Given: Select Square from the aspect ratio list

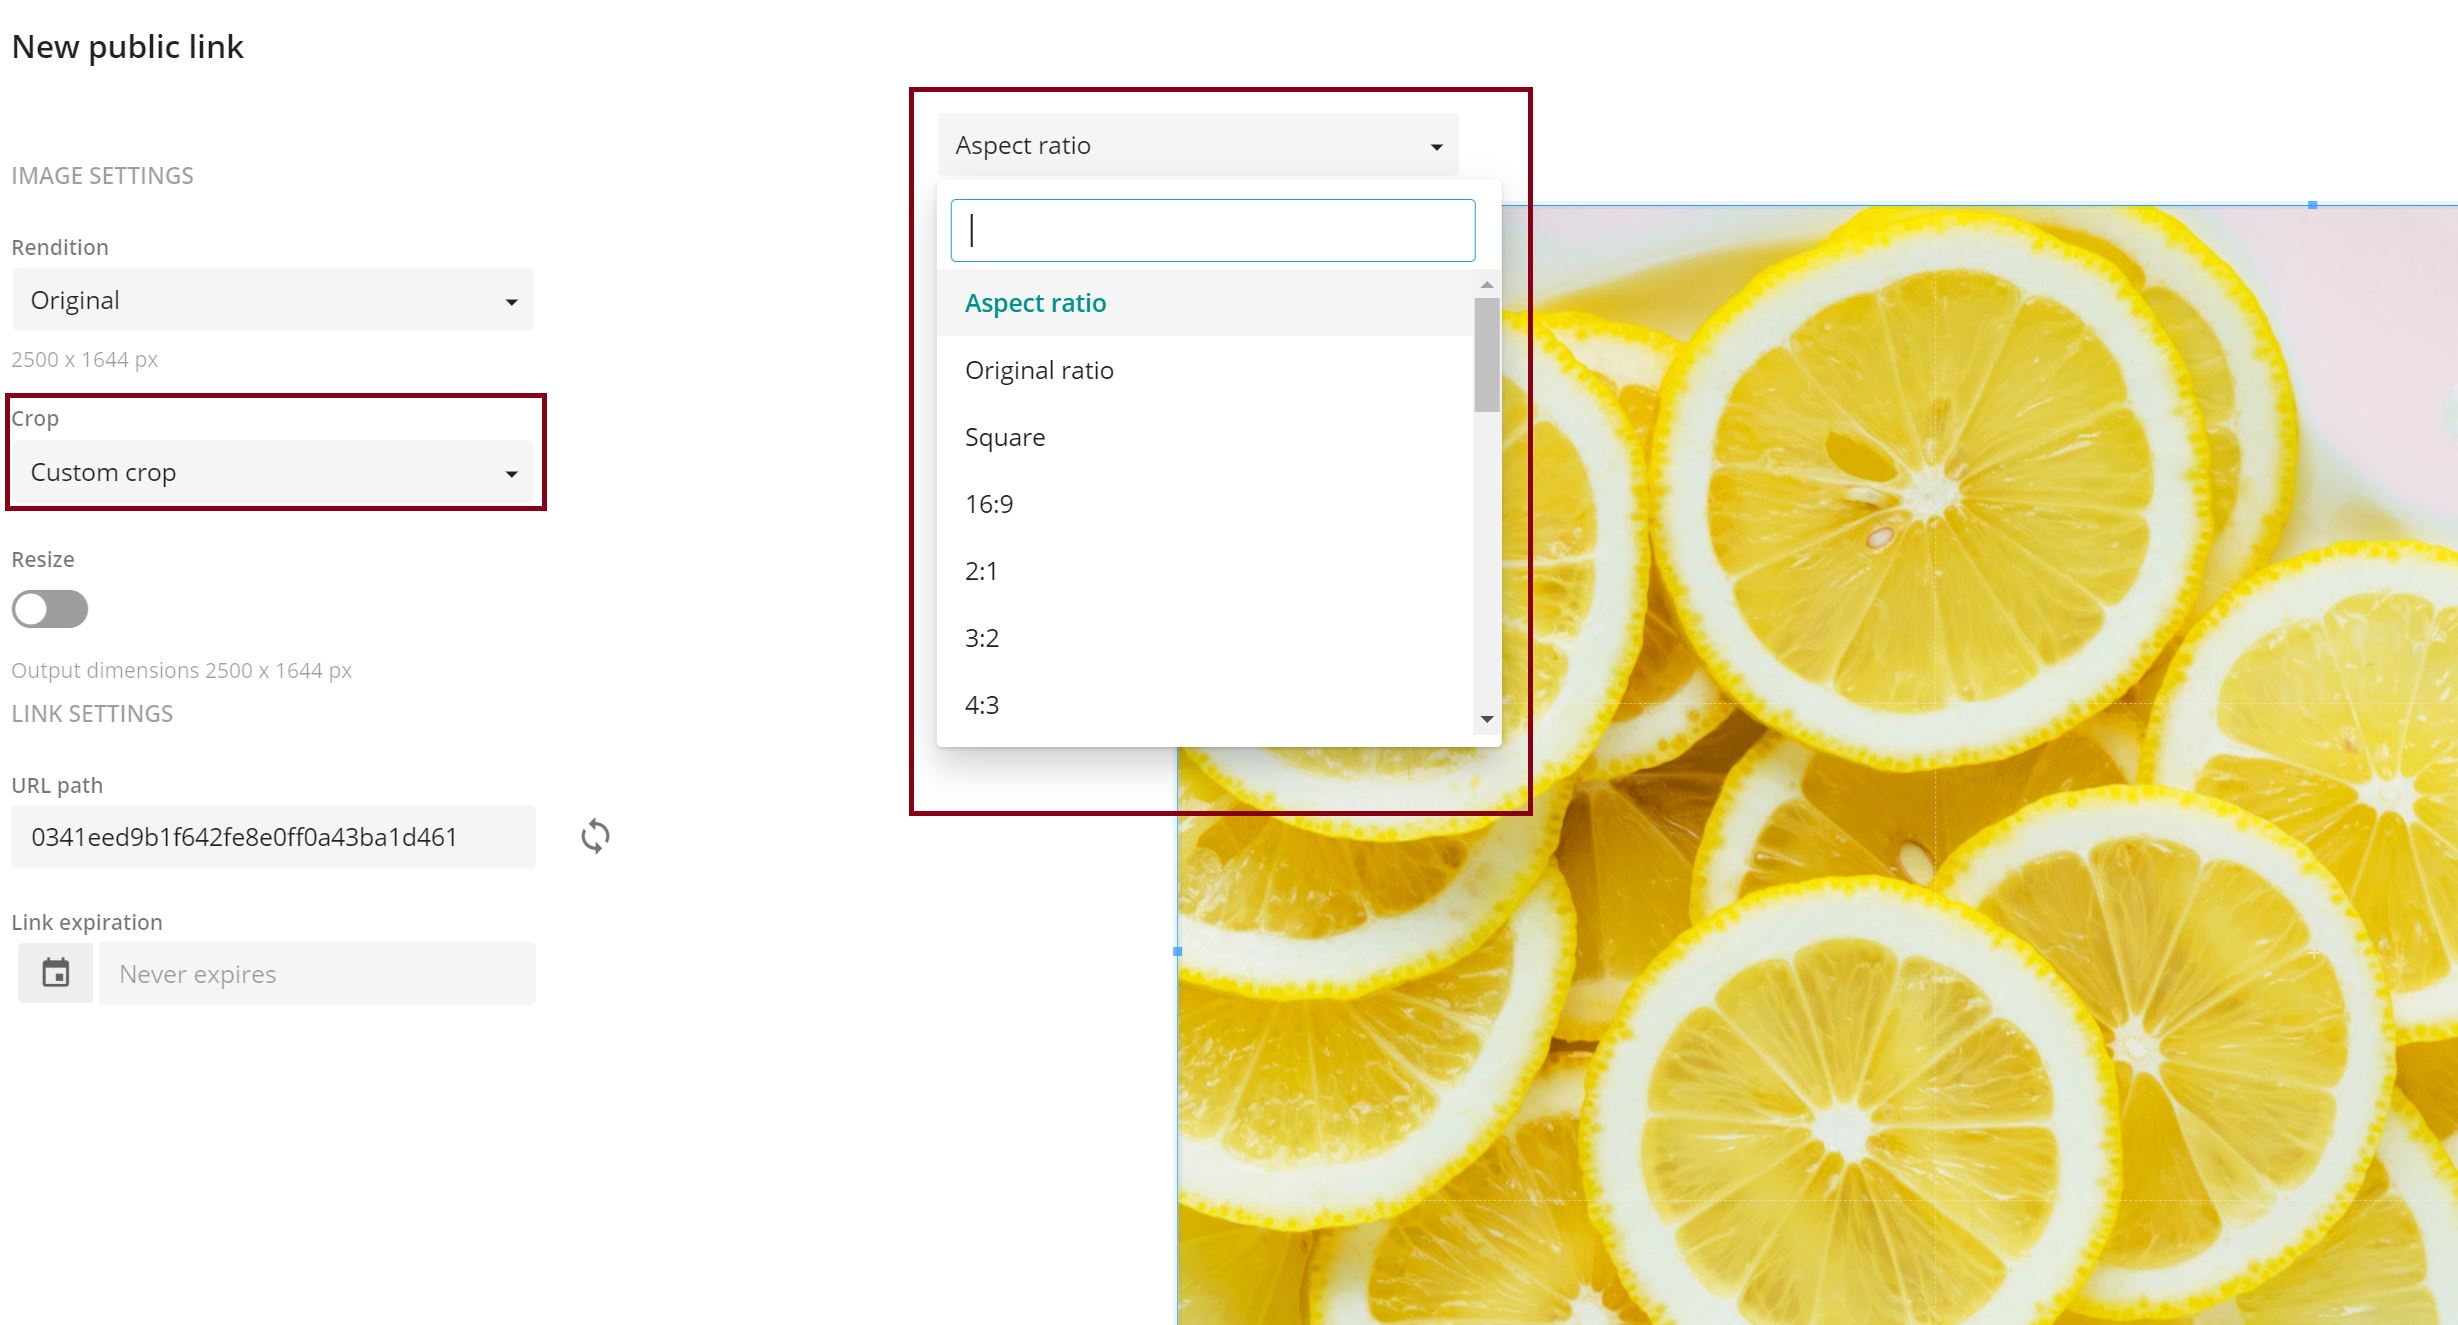Looking at the screenshot, I should pyautogui.click(x=1004, y=437).
